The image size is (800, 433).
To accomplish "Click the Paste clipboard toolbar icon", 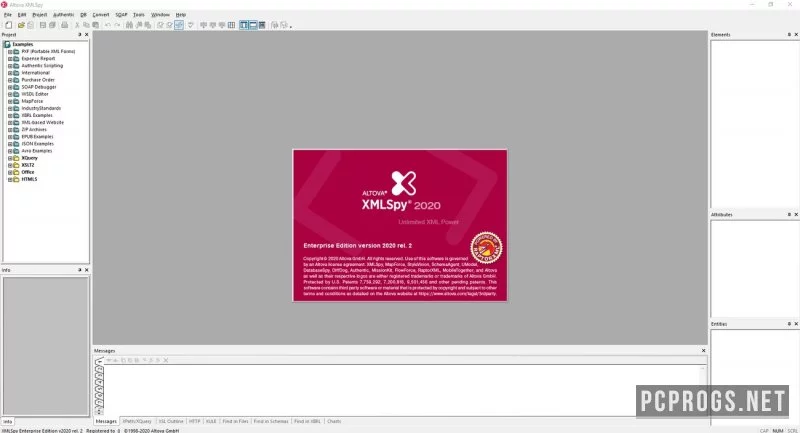I will [95, 25].
